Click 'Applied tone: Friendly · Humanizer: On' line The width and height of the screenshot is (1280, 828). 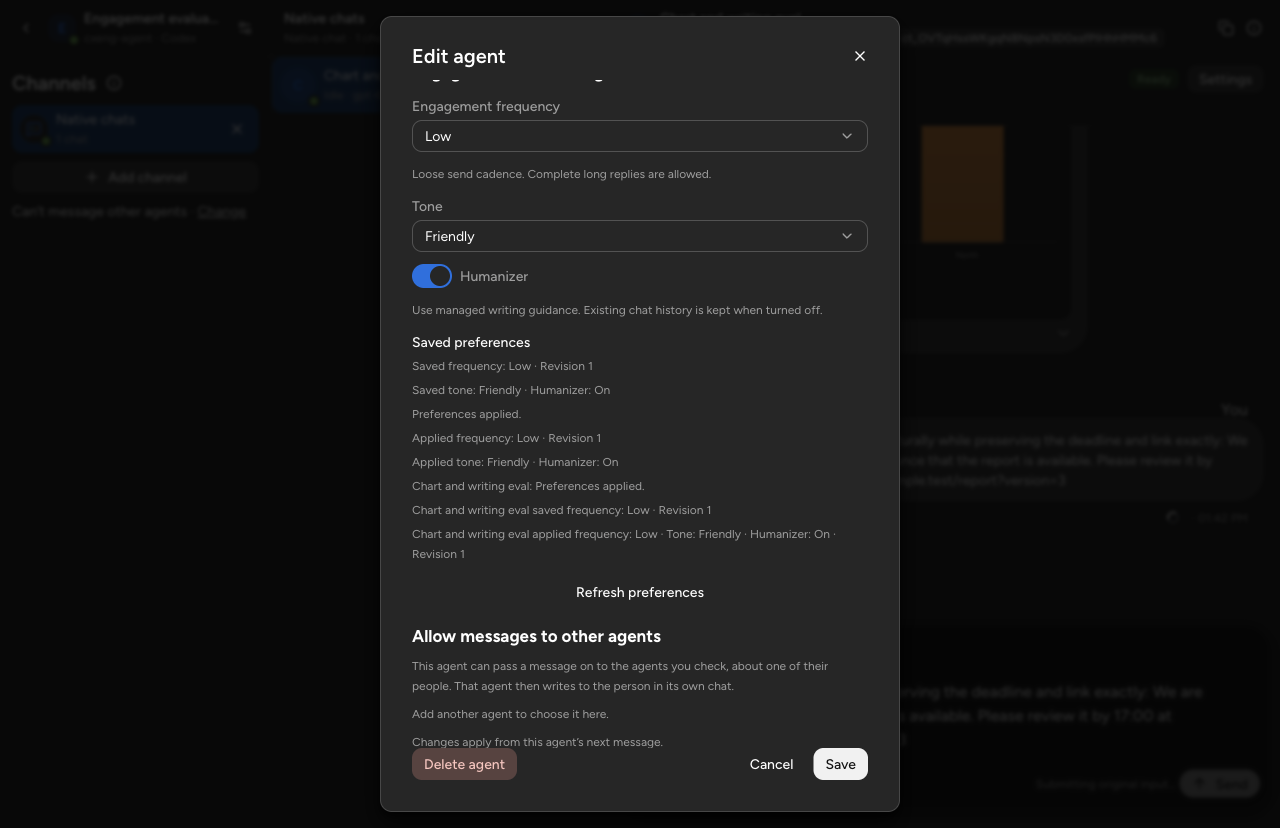[515, 462]
